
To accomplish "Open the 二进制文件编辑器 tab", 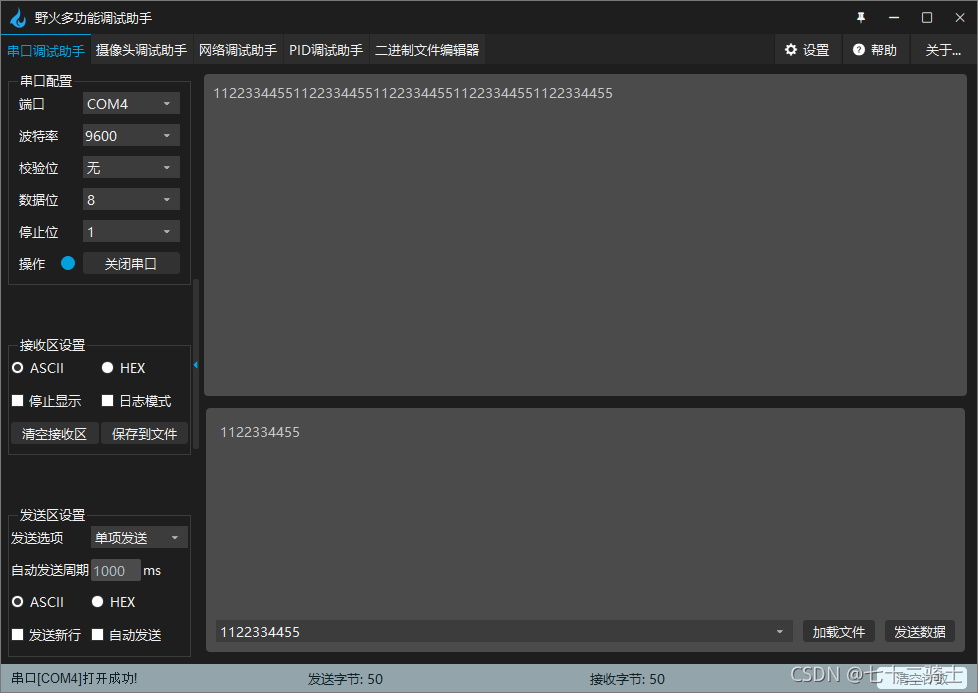I will click(x=427, y=50).
